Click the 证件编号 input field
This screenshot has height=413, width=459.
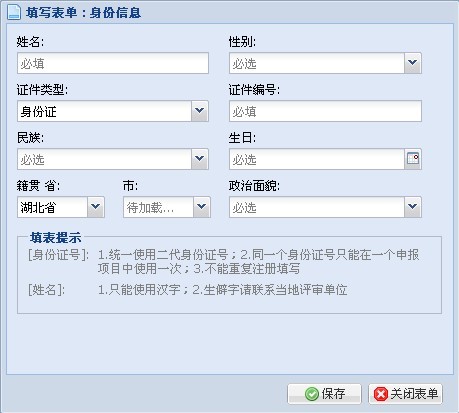point(325,111)
